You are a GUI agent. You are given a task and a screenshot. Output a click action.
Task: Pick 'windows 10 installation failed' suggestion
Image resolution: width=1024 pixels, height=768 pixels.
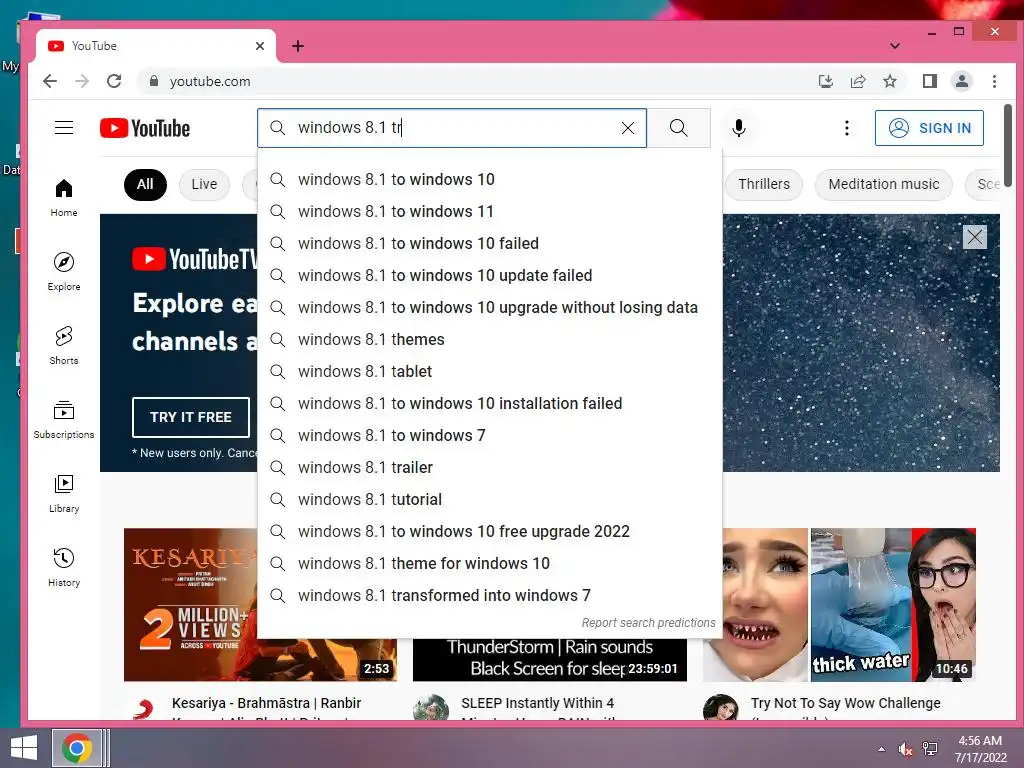click(x=490, y=404)
